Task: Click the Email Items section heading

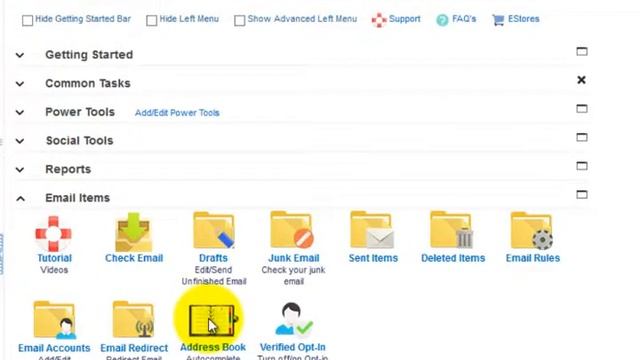Action: (x=78, y=198)
